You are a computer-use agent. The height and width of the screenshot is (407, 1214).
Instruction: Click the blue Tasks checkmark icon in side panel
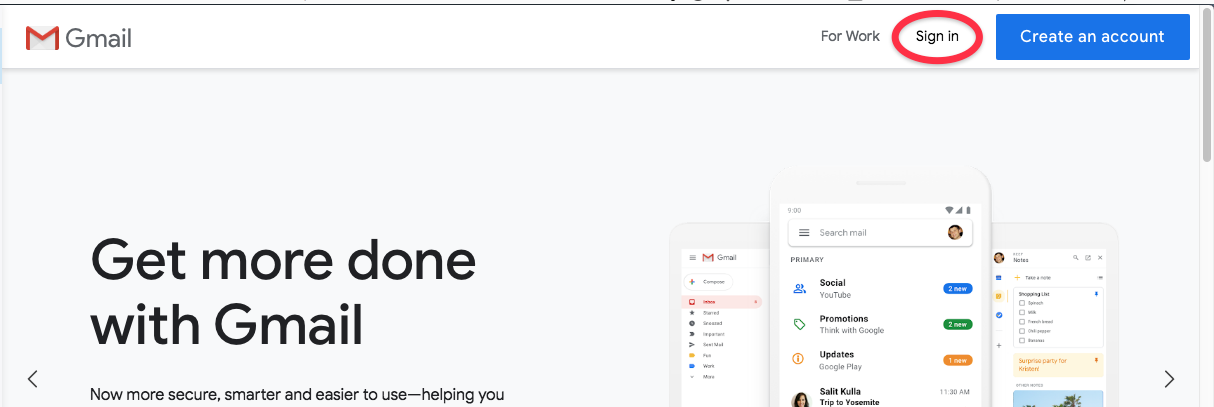click(998, 315)
